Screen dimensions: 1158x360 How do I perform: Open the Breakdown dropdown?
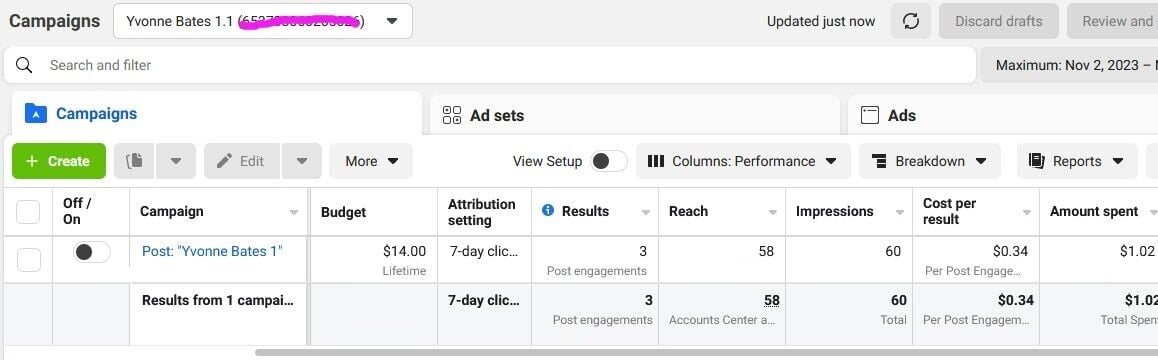point(930,161)
